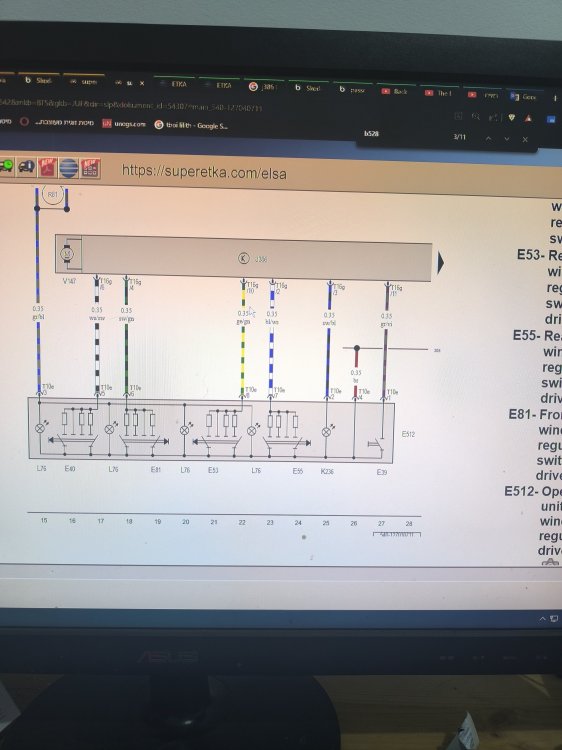
Task: Click the E55 switch label
Action: click(298, 471)
